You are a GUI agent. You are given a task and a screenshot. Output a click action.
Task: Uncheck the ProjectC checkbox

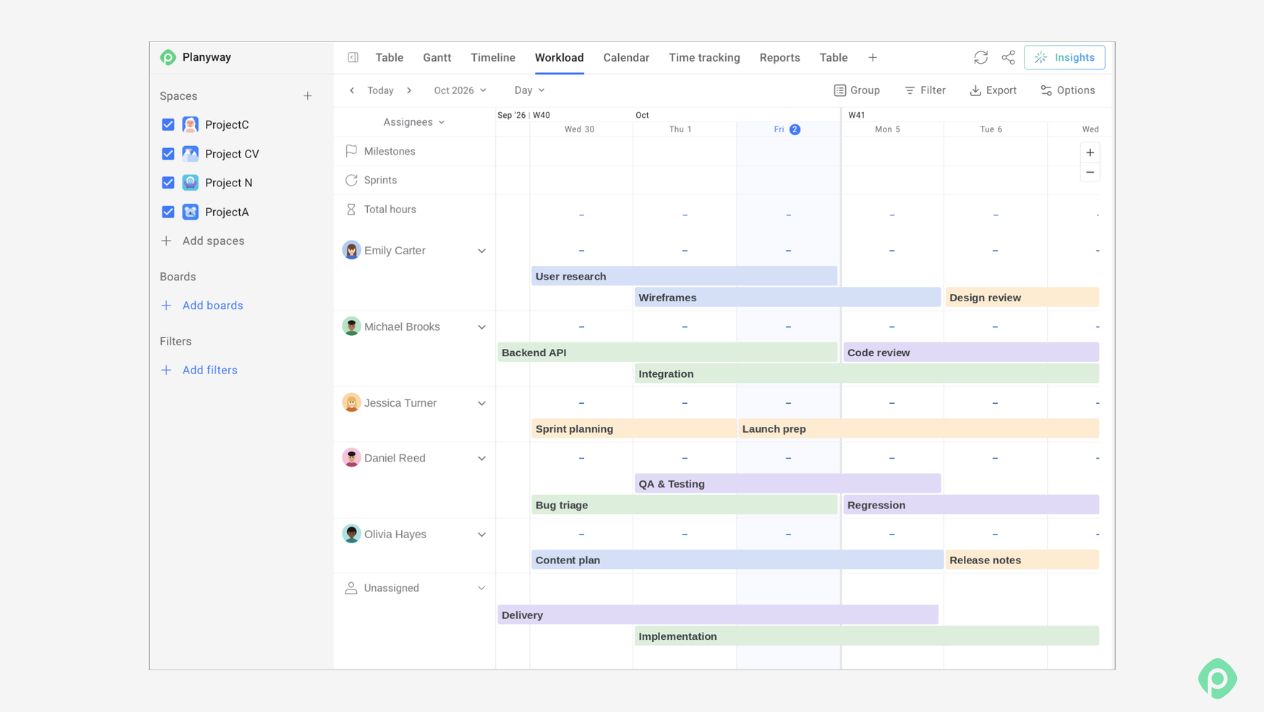[168, 125]
